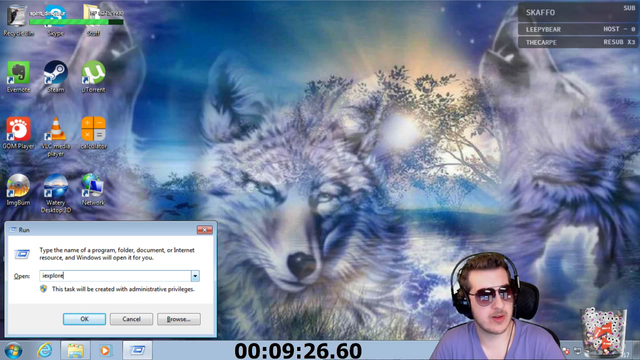Click Cancel in the Run dialog
Screen dimensions: 640x360
pyautogui.click(x=131, y=319)
